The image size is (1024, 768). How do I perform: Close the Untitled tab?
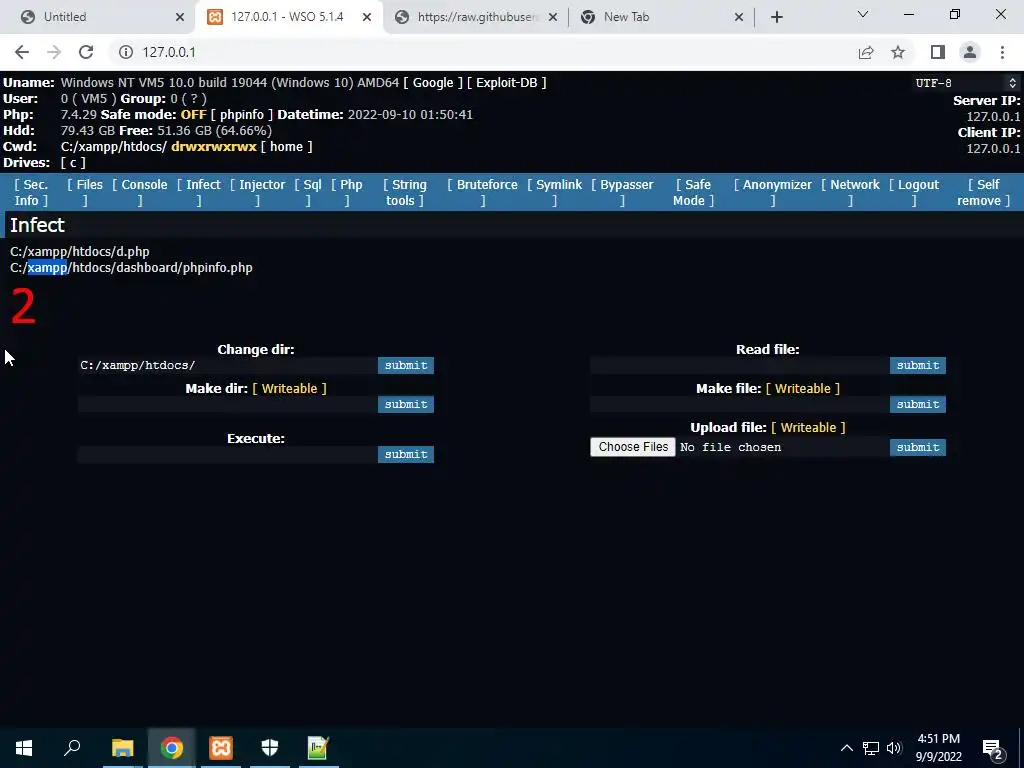pos(180,17)
